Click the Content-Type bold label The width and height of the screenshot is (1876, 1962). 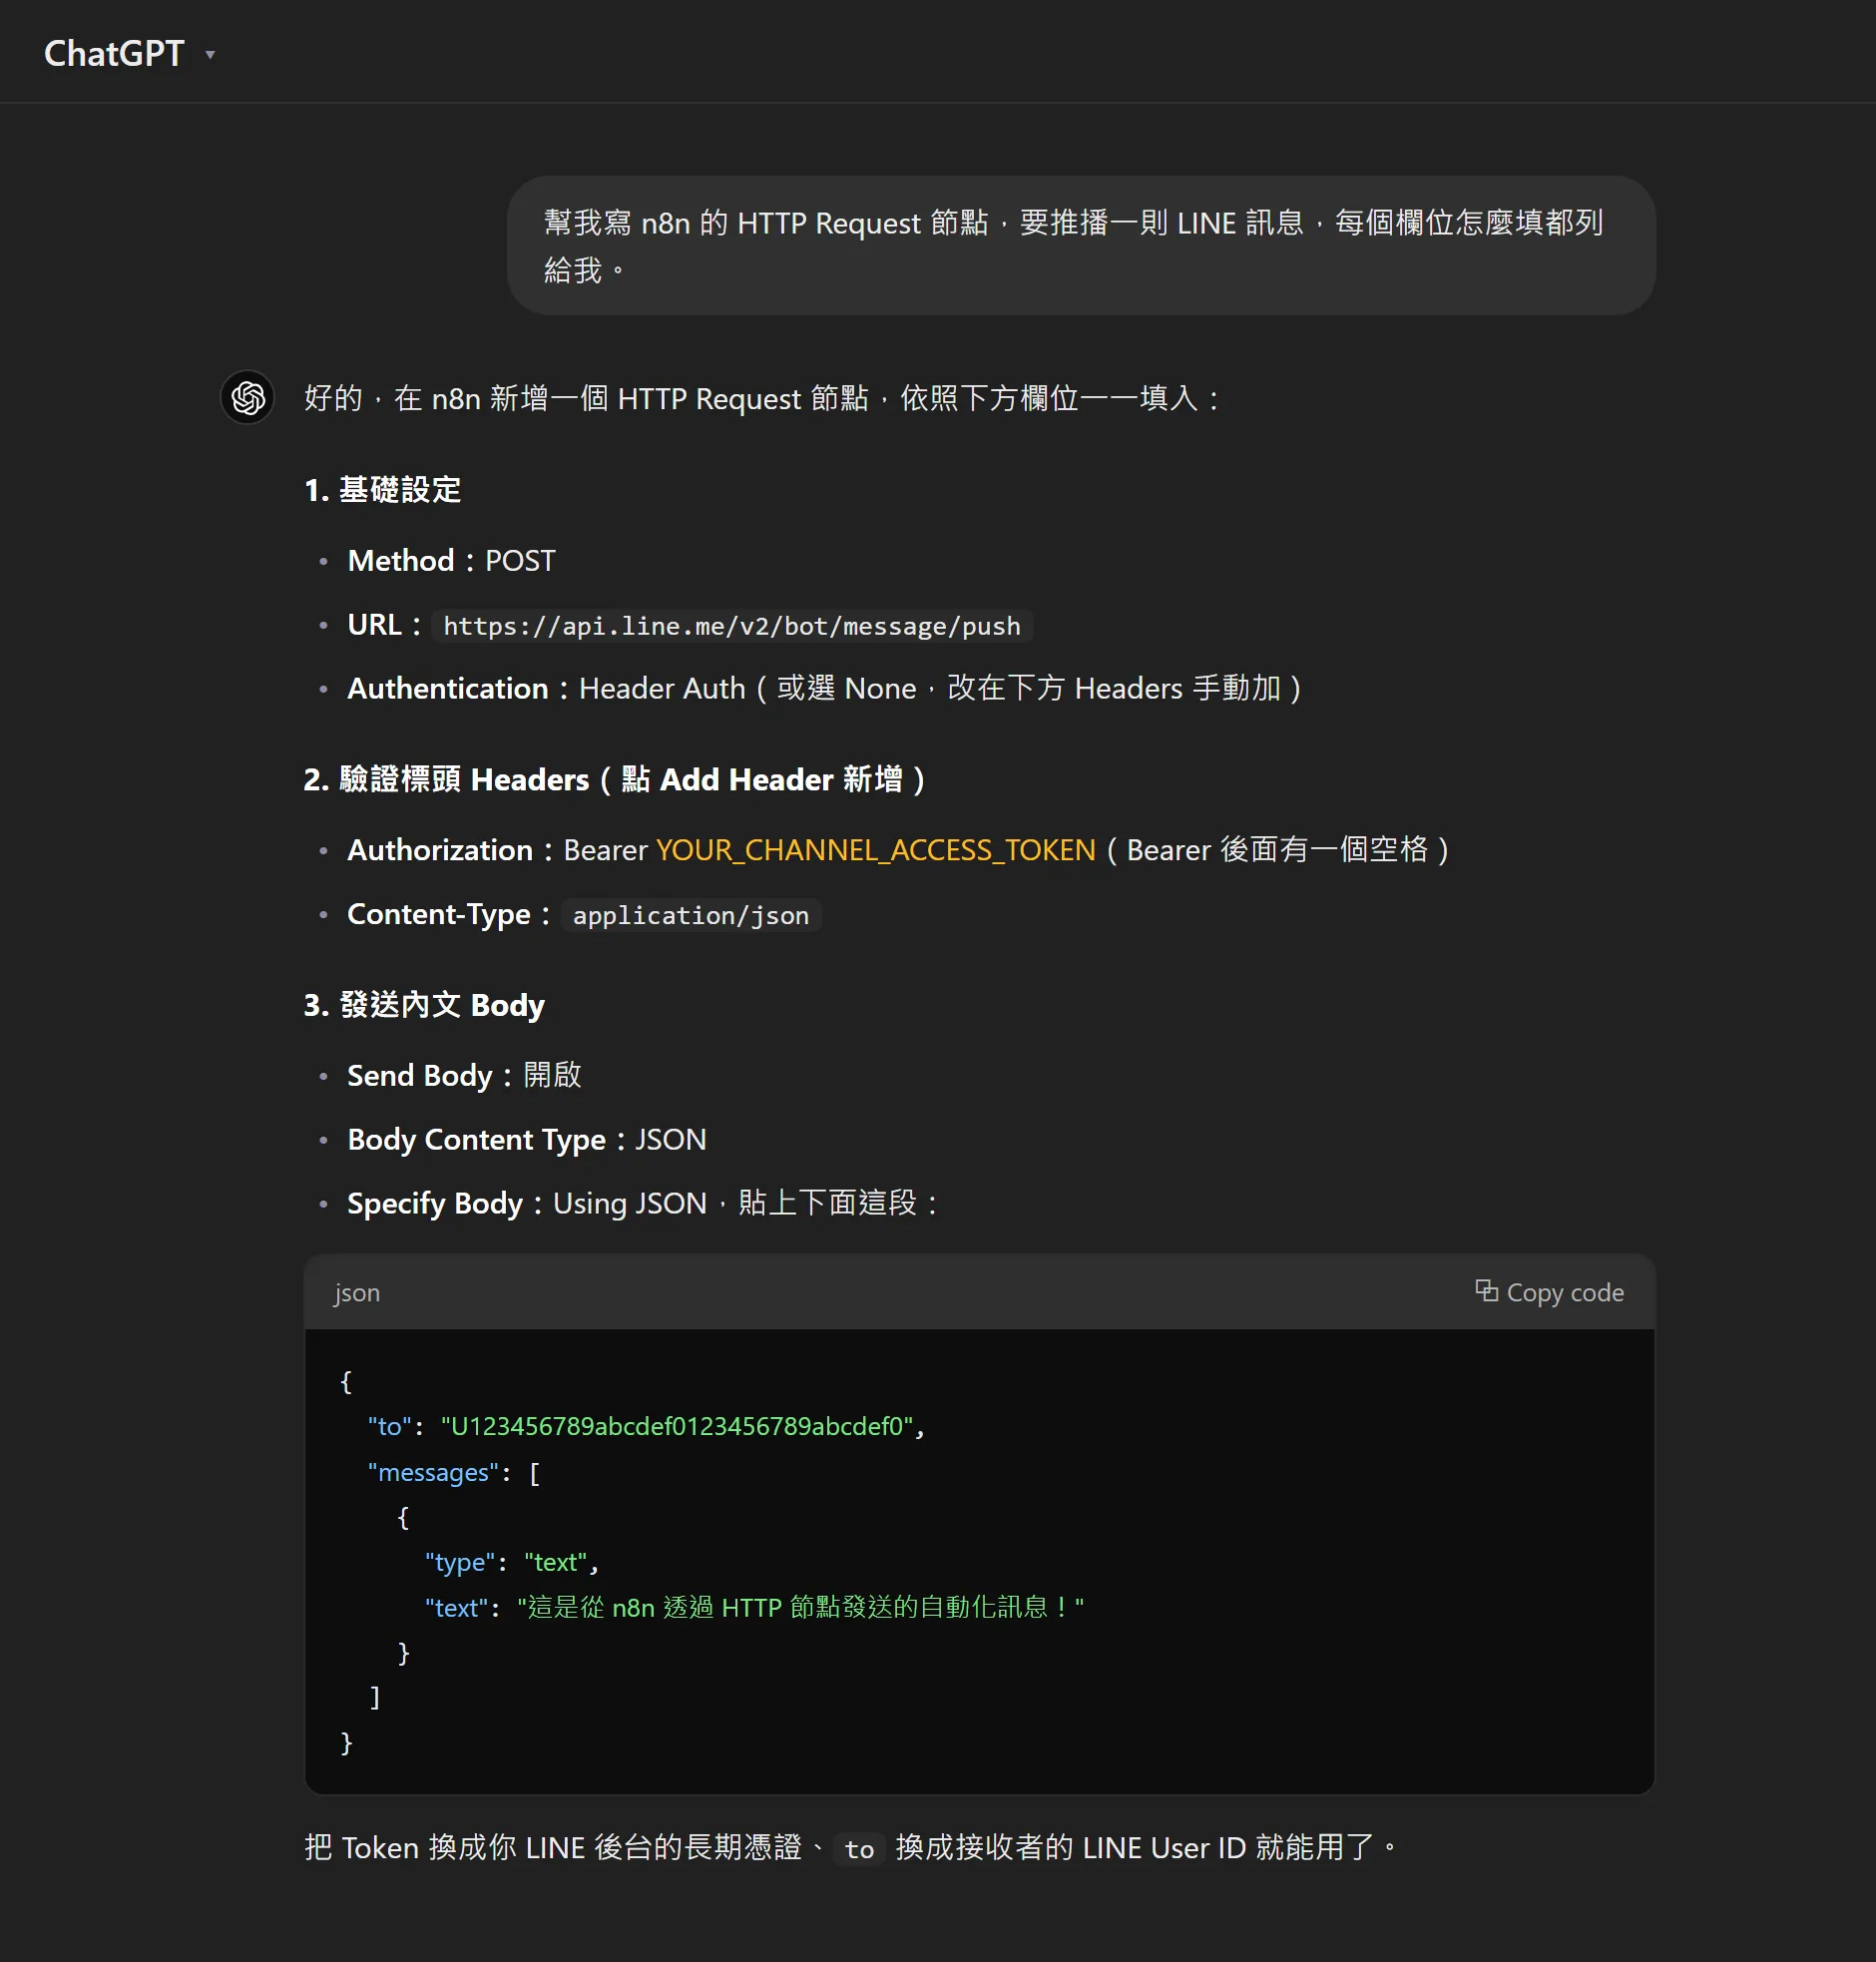pos(439,914)
